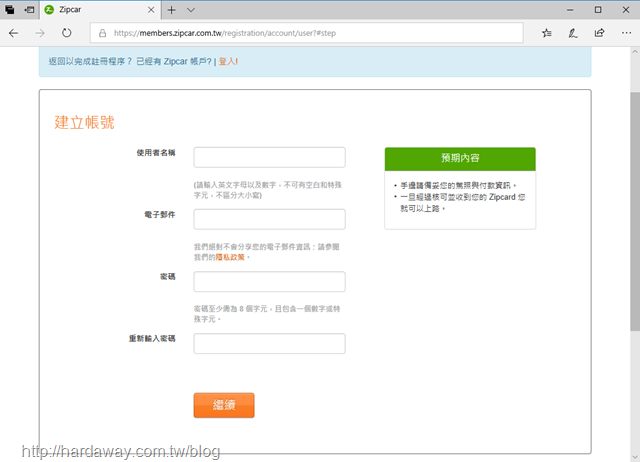
Task: Click the Zipcar favicon on the tab
Action: click(49, 9)
